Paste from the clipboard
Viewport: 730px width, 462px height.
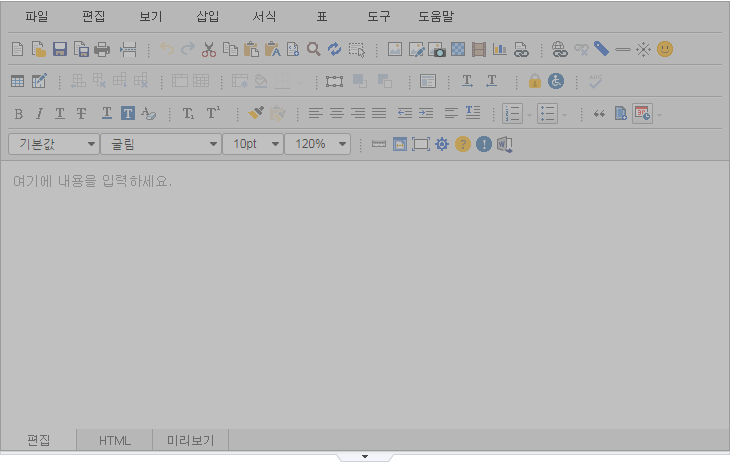pos(251,49)
